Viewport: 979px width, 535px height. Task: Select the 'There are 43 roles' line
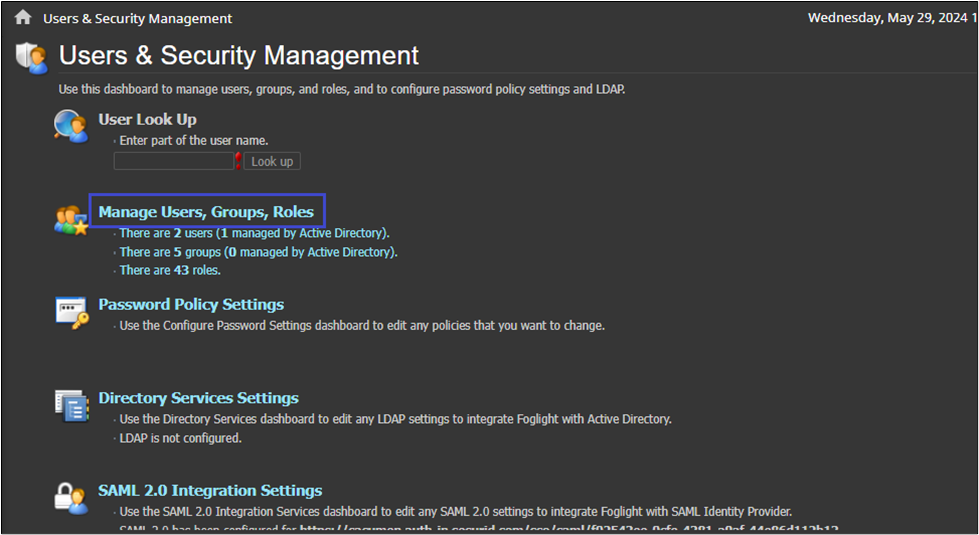coord(170,270)
